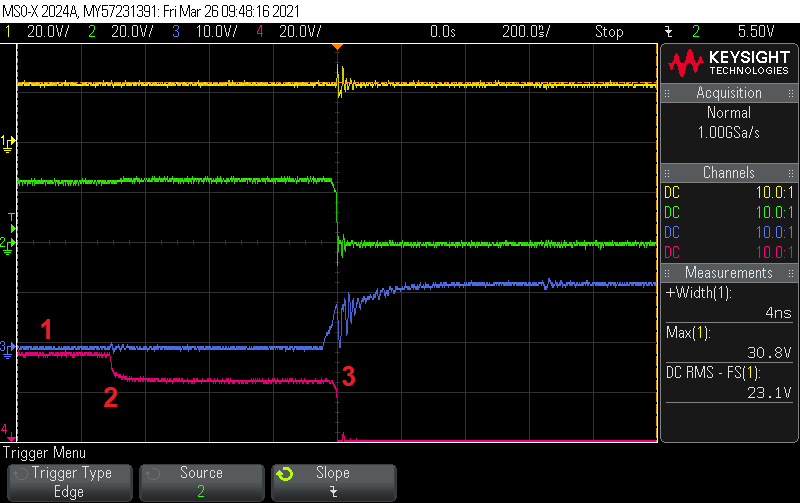Click the trigger source 2 indicator in status bar
This screenshot has width=800, height=503.
click(695, 32)
